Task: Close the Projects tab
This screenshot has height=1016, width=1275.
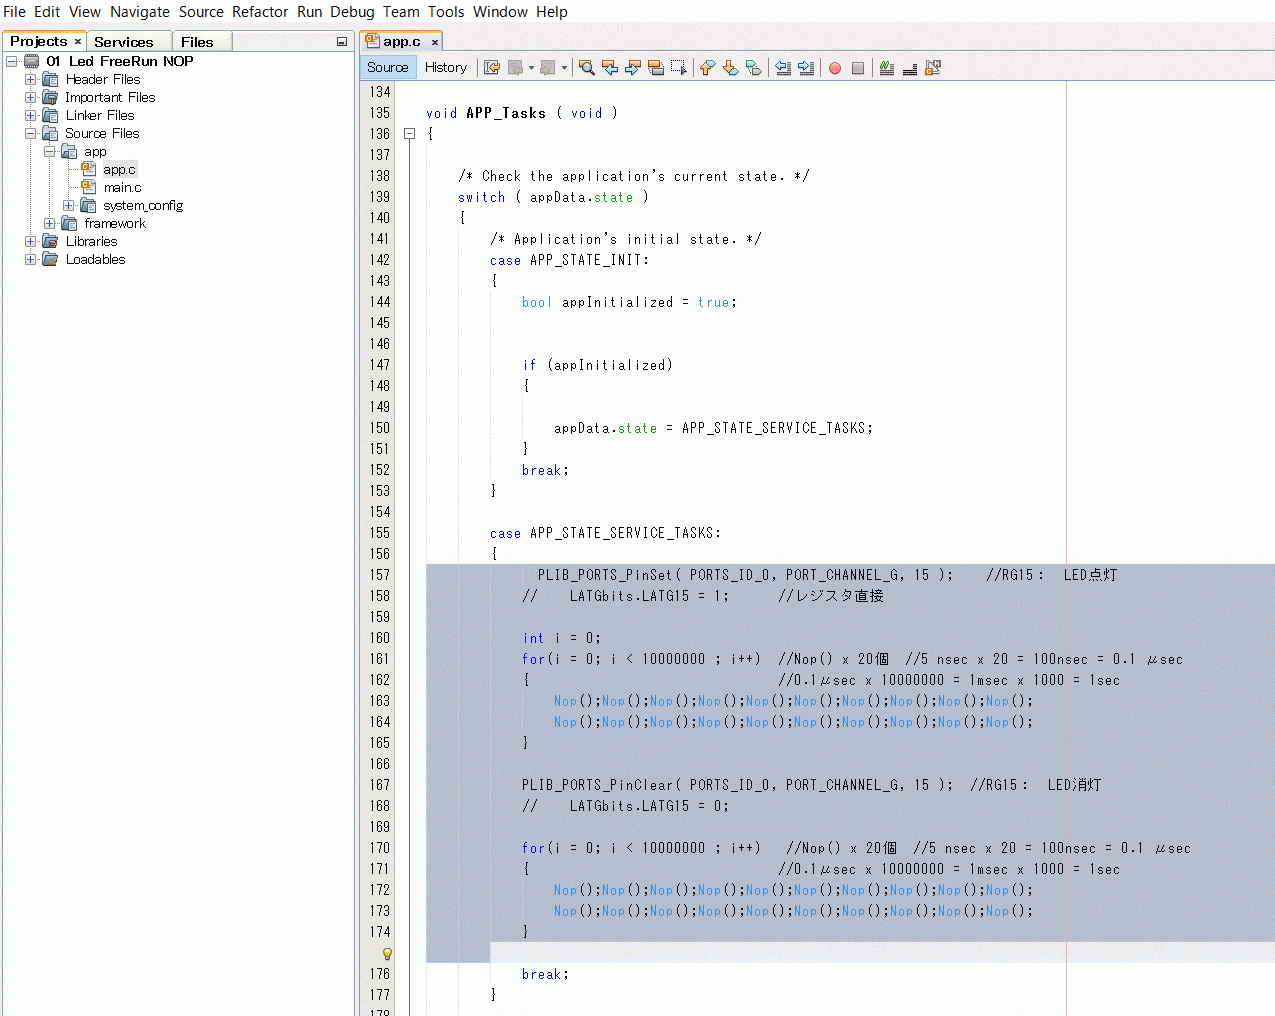Action: pyautogui.click(x=78, y=41)
